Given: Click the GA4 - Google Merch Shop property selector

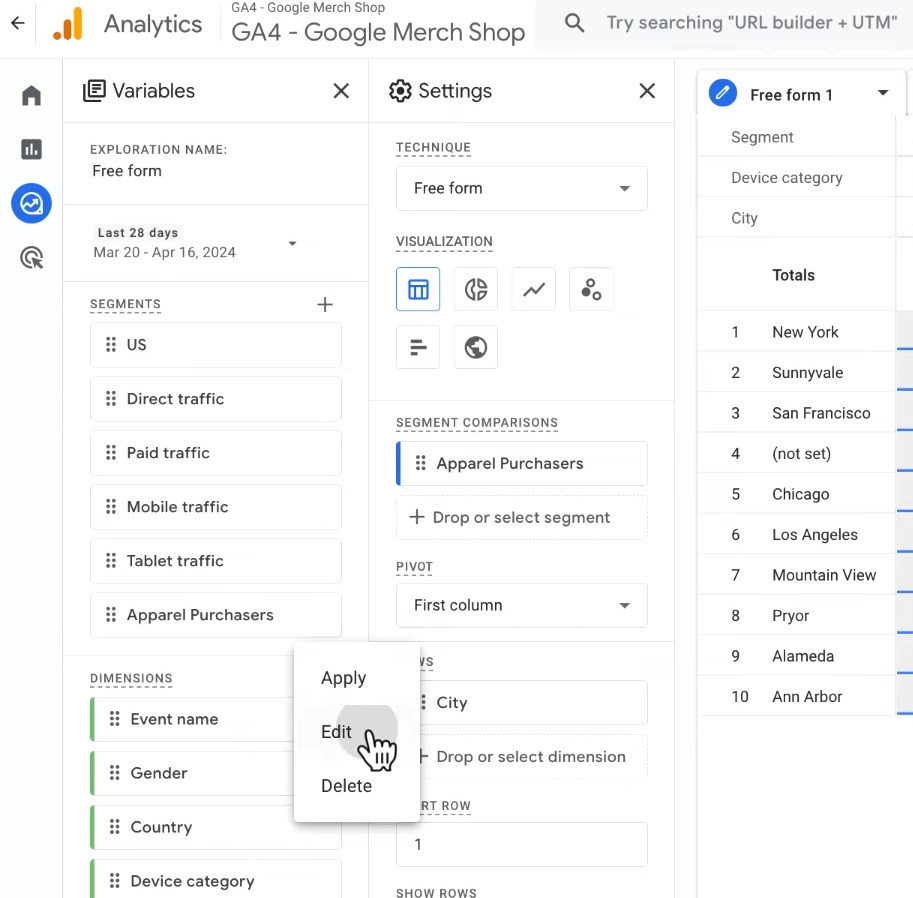Looking at the screenshot, I should coord(378,24).
